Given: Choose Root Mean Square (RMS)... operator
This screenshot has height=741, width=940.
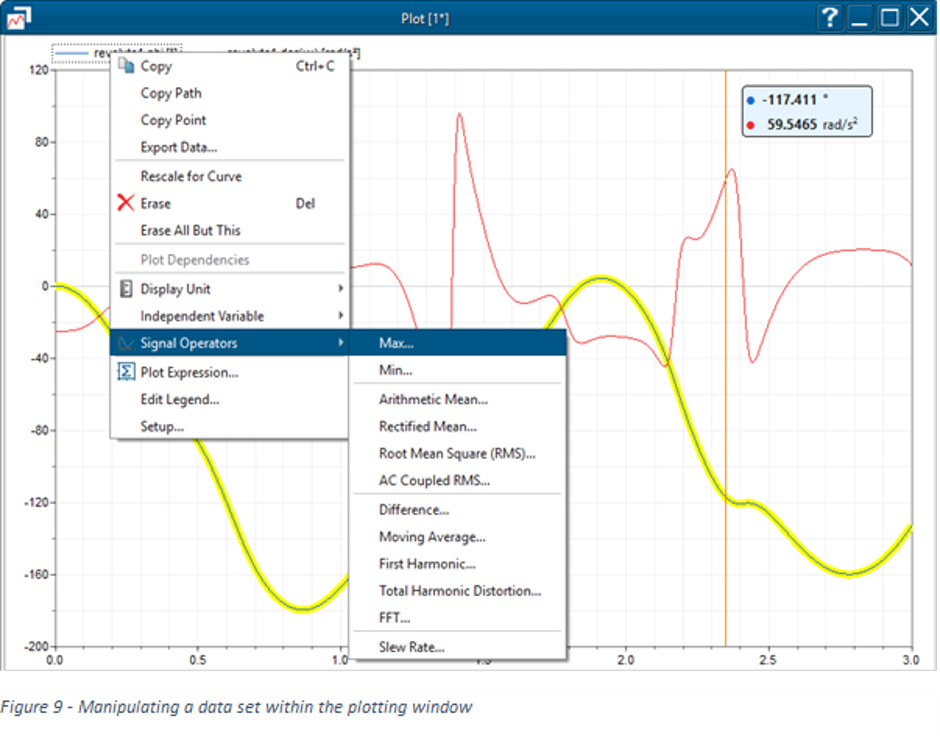Looking at the screenshot, I should tap(458, 453).
